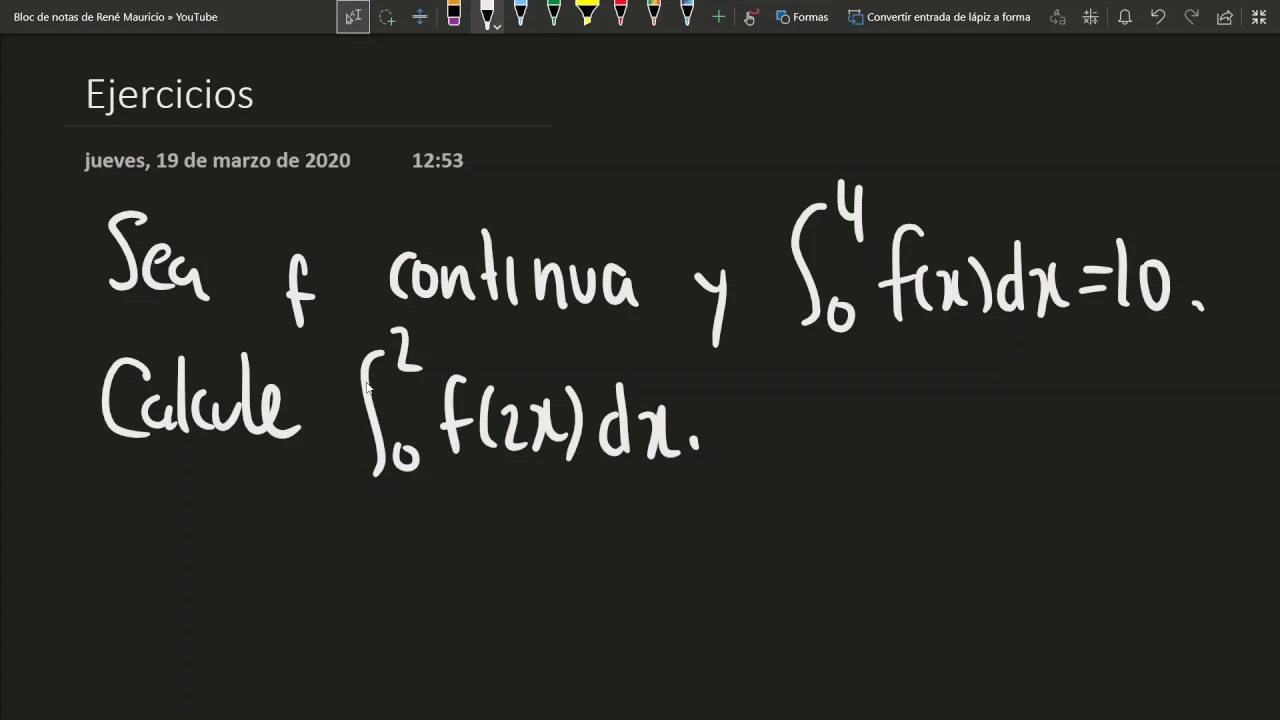Select the eraser tool
Viewport: 1280px width, 720px height.
[454, 15]
